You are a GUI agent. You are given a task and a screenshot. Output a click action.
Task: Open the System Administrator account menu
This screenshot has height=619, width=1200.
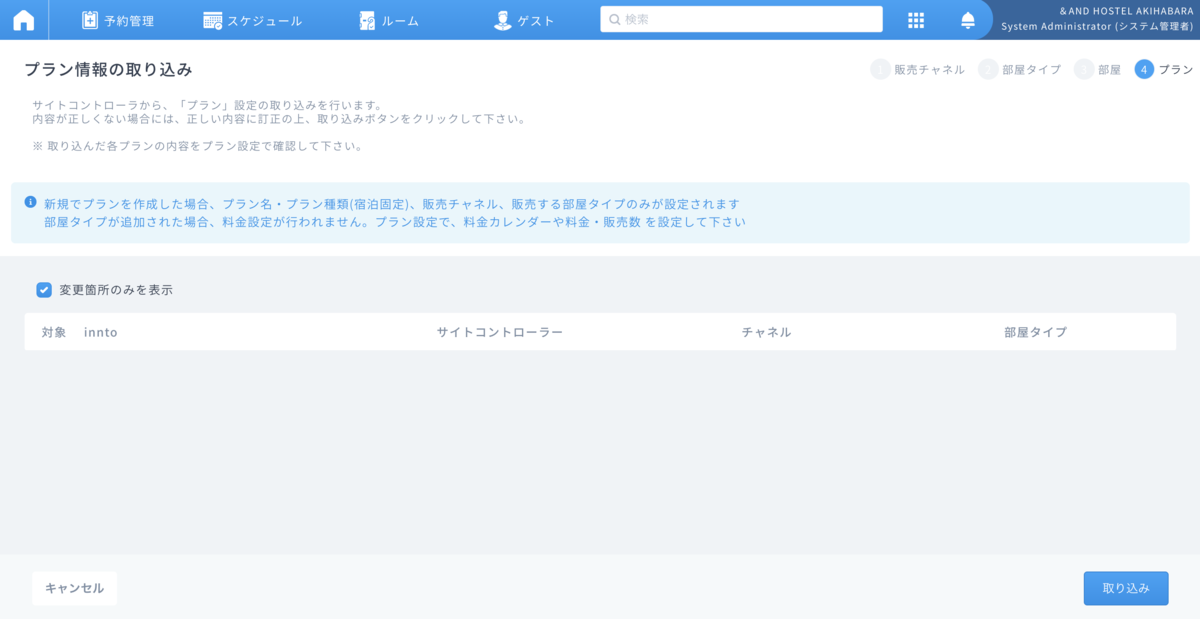(x=1096, y=19)
